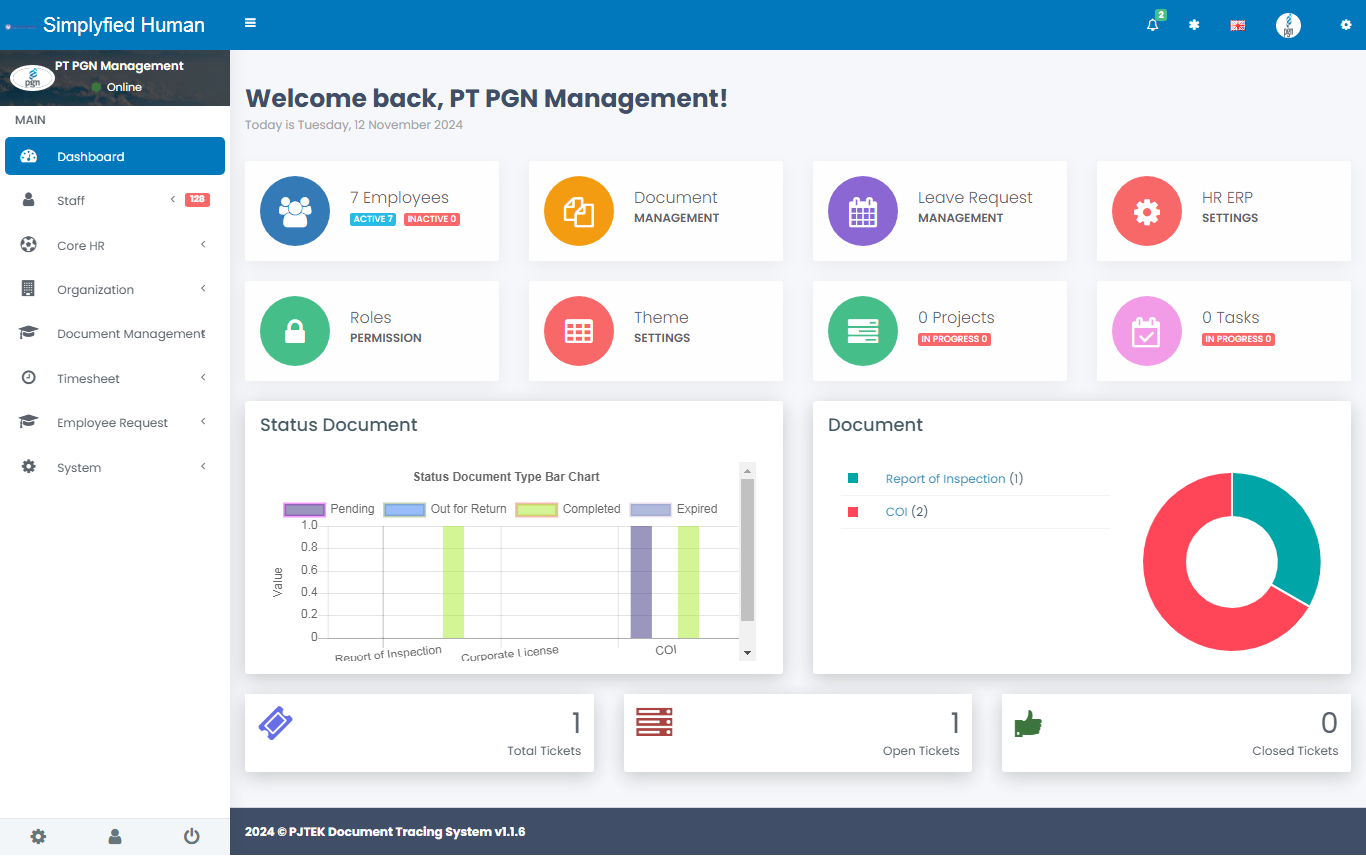Image resolution: width=1366 pixels, height=856 pixels.
Task: Click the purple Leave Request calendar icon
Action: pos(863,211)
